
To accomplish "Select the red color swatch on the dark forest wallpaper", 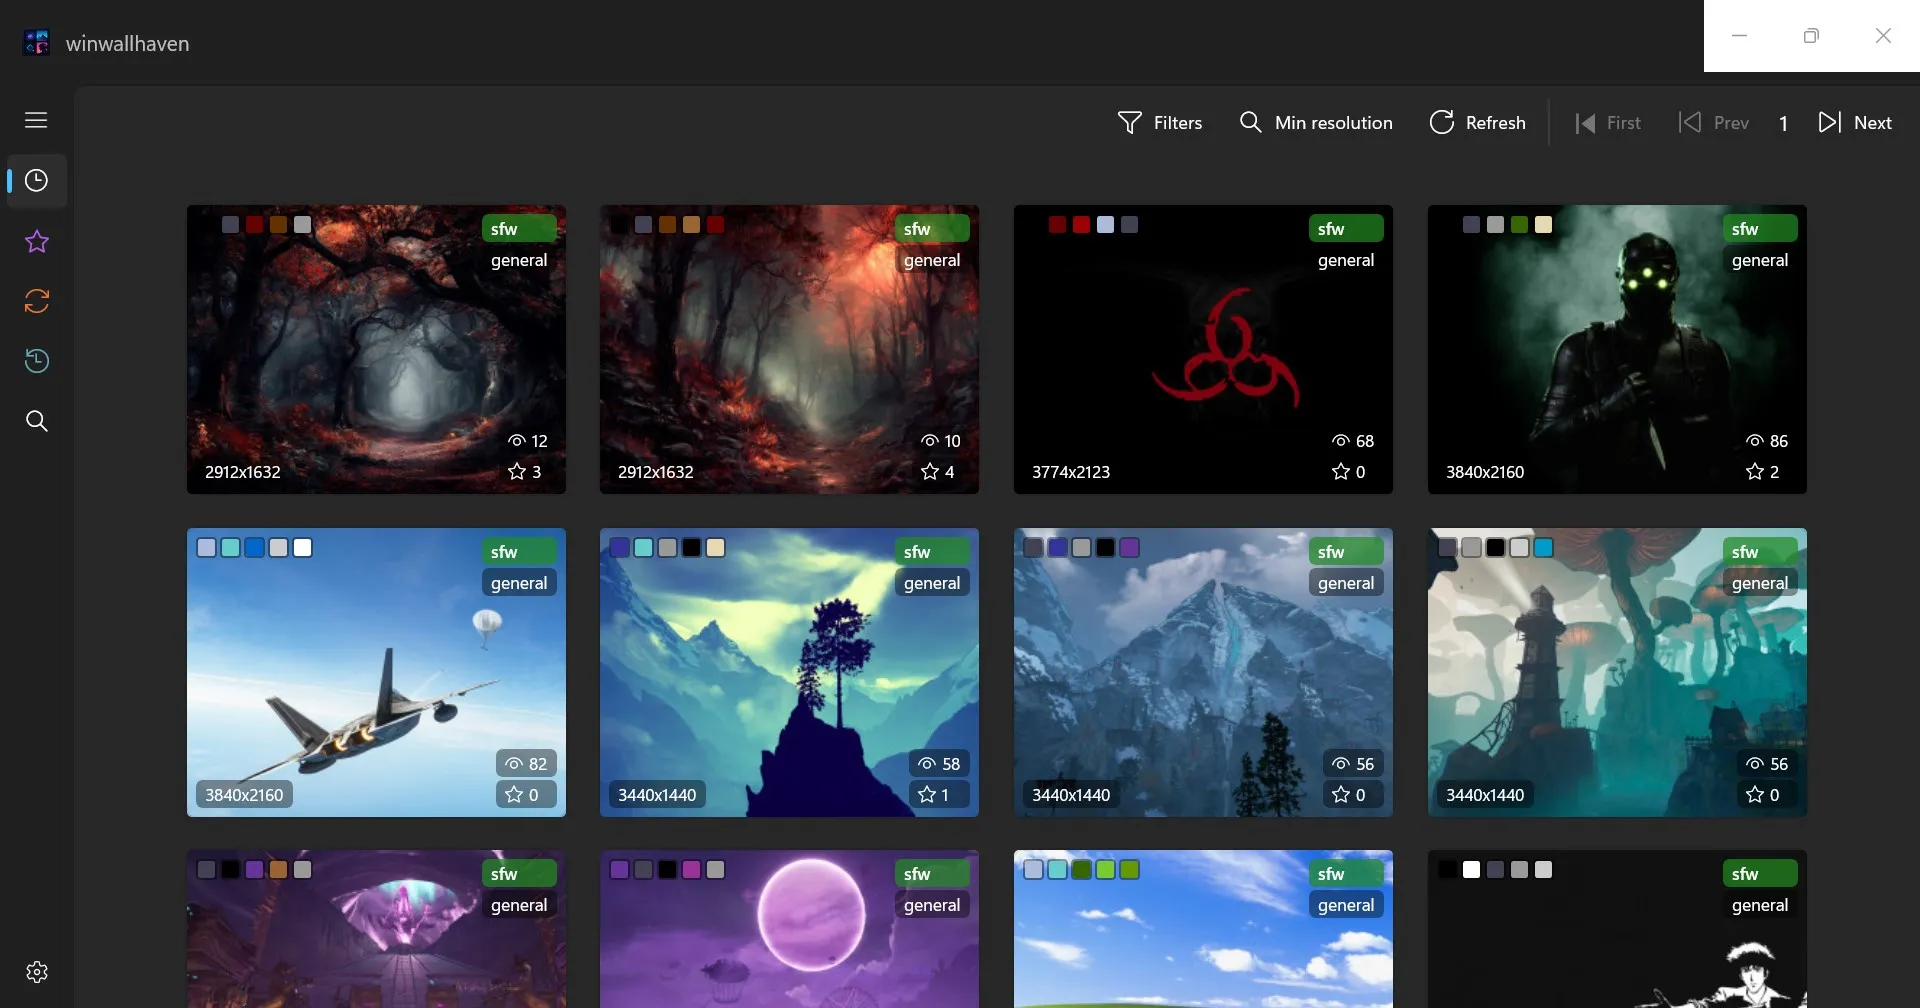I will click(x=255, y=224).
